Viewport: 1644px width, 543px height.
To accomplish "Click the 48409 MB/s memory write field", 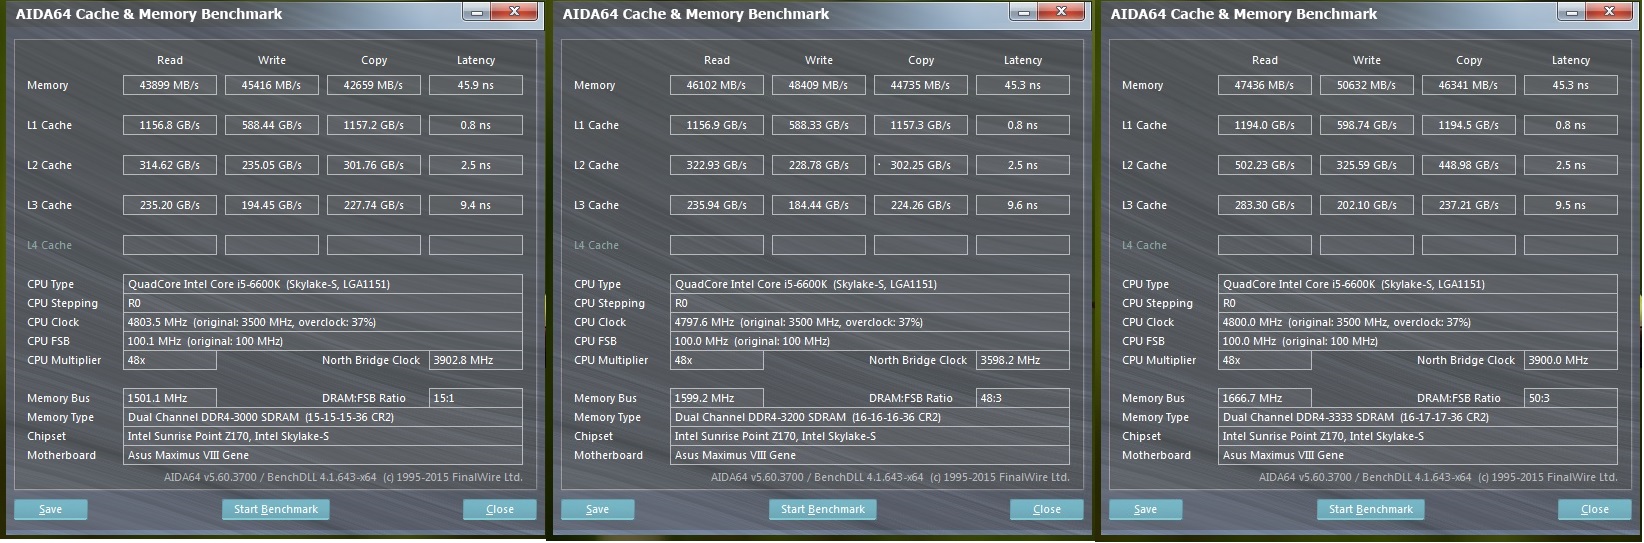I will tap(818, 86).
